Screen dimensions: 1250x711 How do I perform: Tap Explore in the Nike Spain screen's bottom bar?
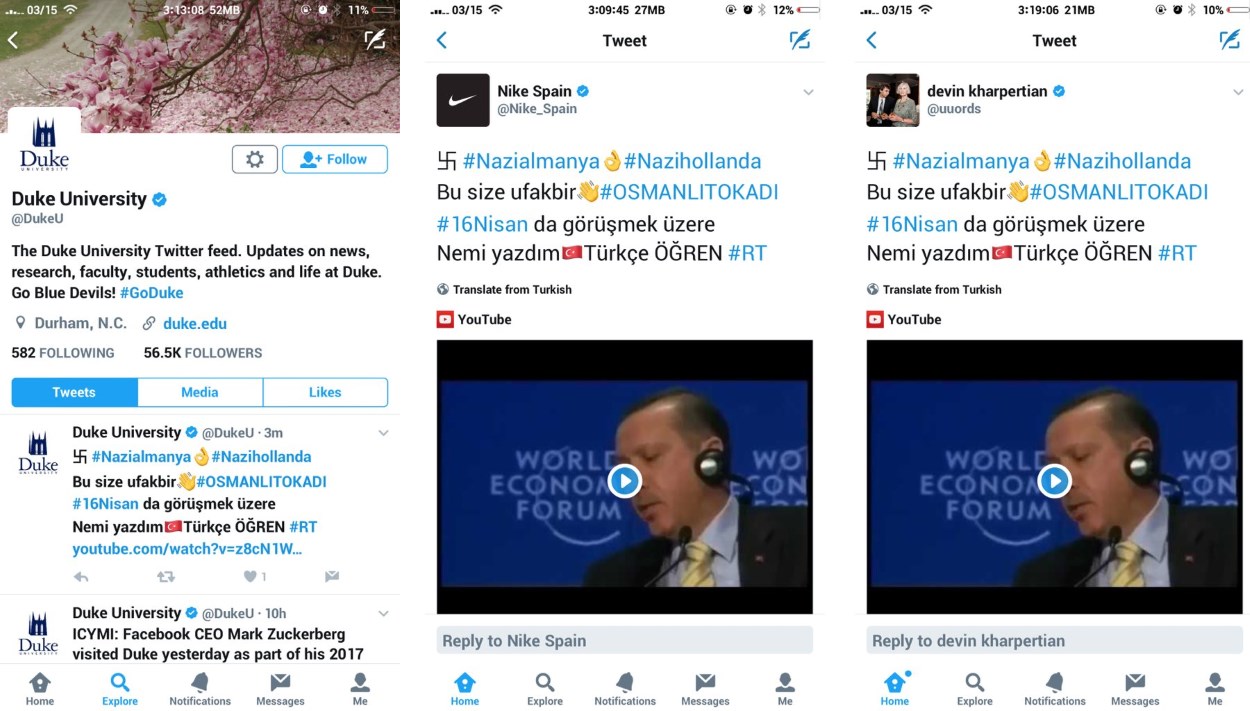point(545,689)
